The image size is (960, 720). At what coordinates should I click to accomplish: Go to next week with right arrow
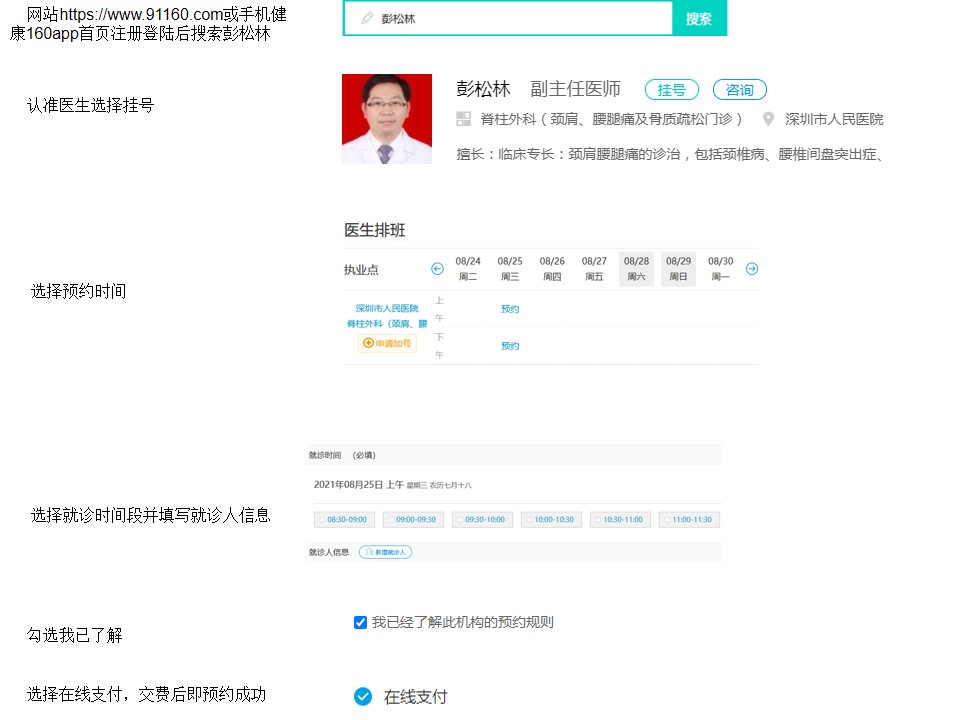[x=752, y=269]
